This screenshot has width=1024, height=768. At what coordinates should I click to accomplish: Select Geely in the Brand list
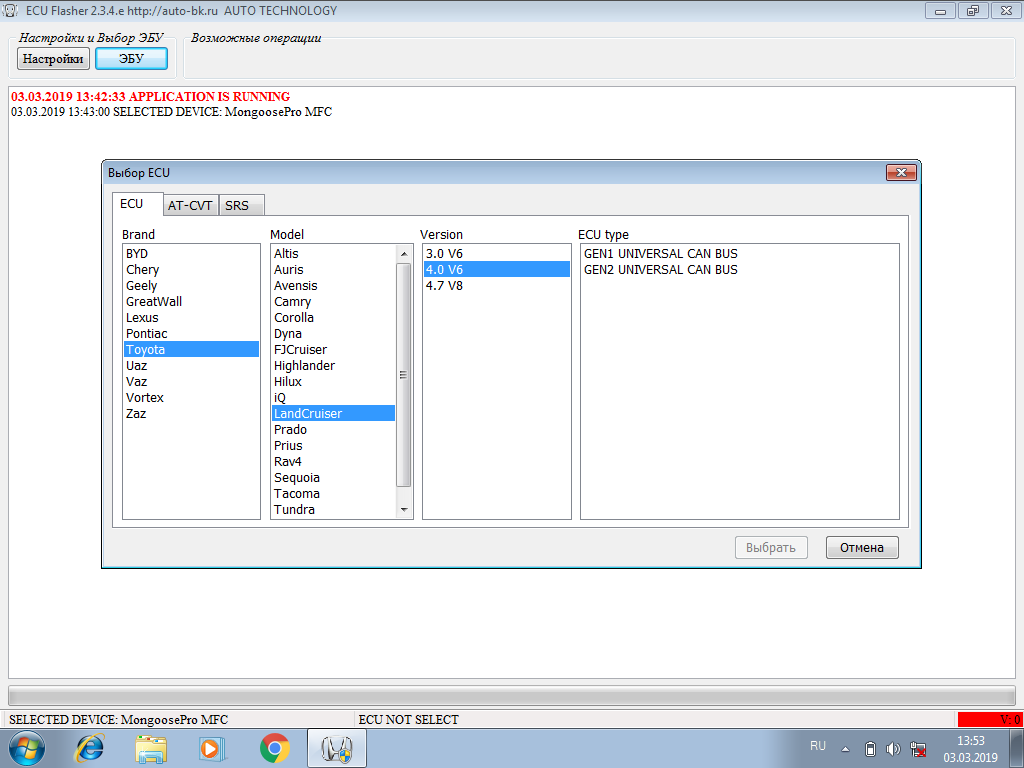(191, 285)
